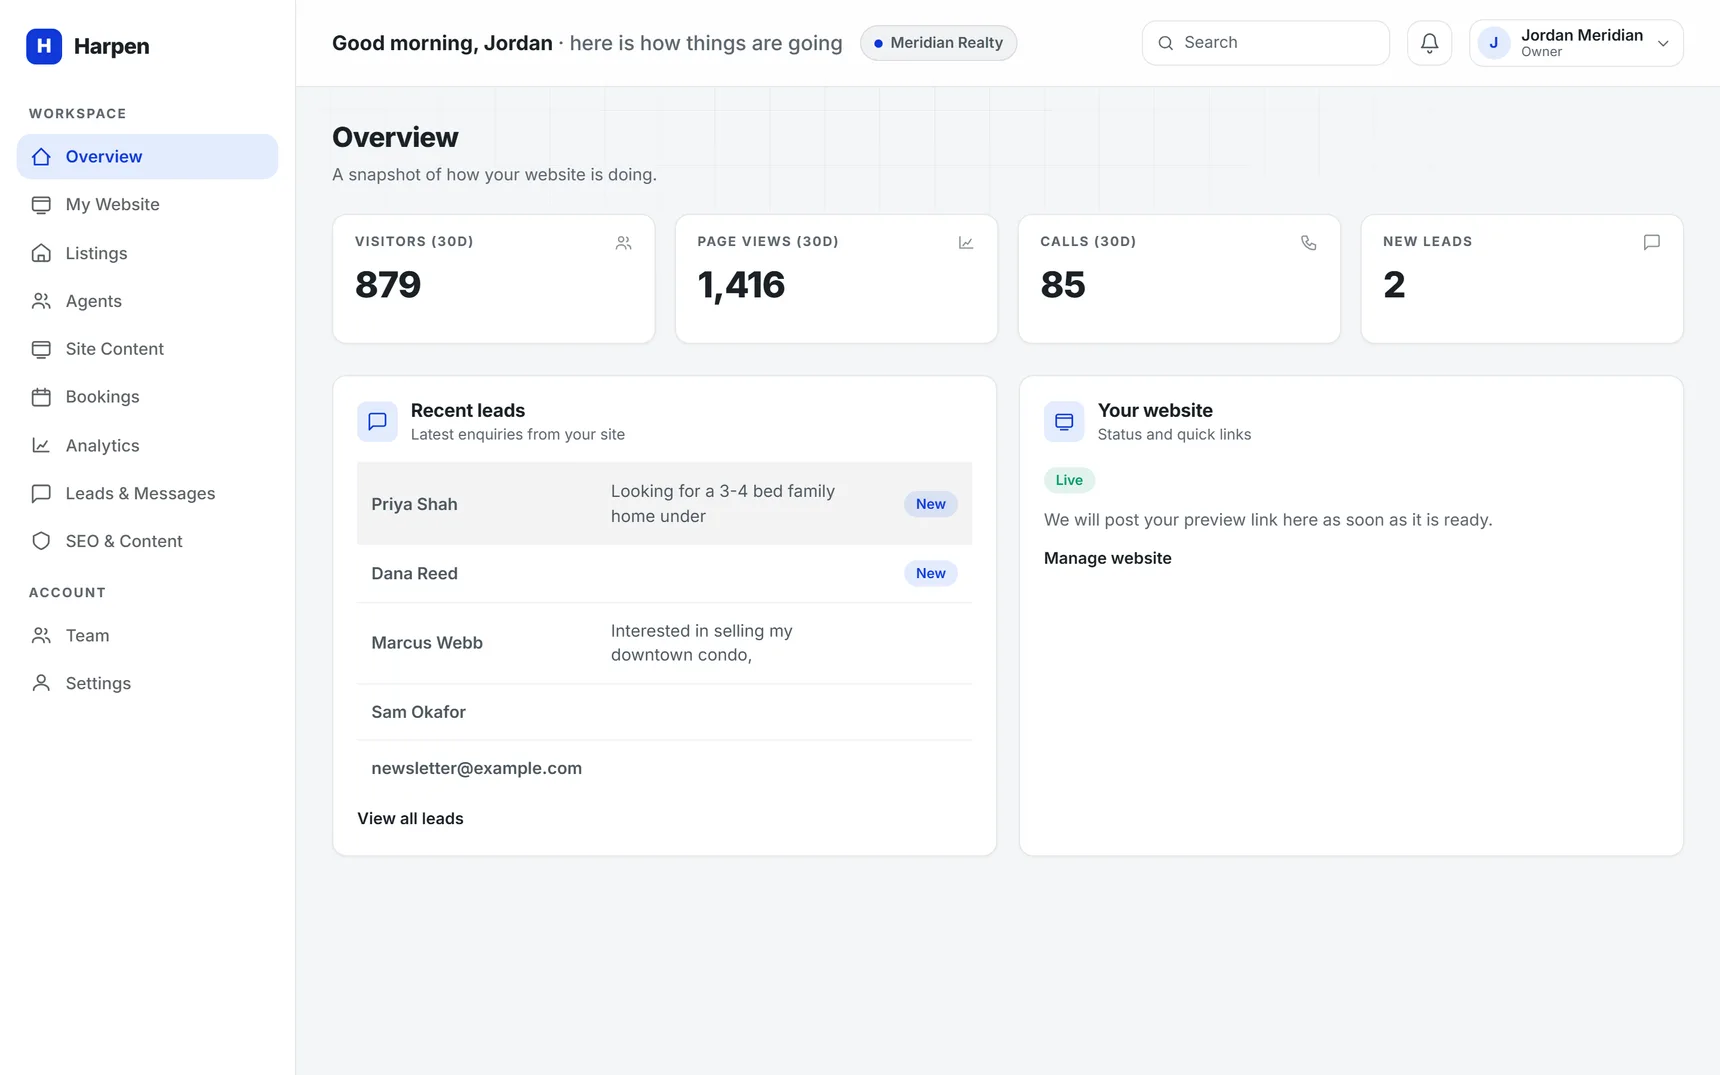The width and height of the screenshot is (1720, 1075).
Task: Go to Bookings
Action: tap(147, 397)
